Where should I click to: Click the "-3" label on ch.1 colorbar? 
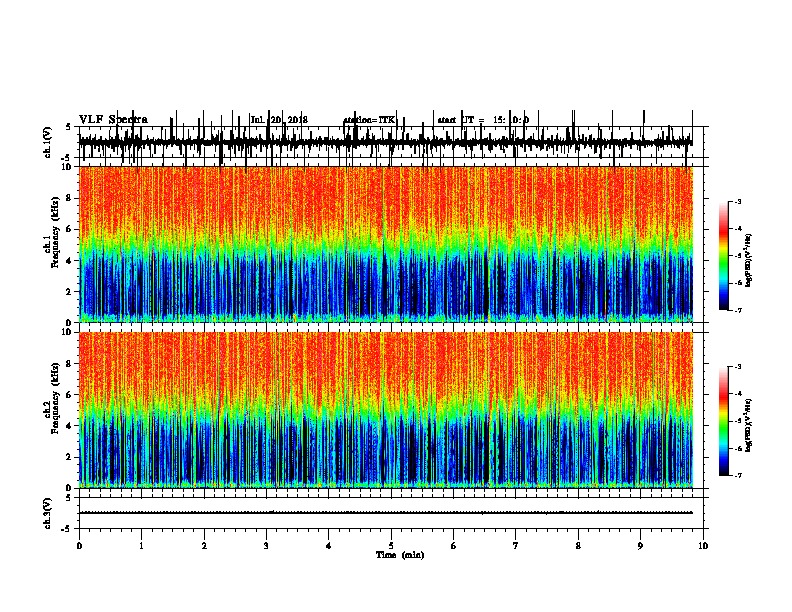737,201
